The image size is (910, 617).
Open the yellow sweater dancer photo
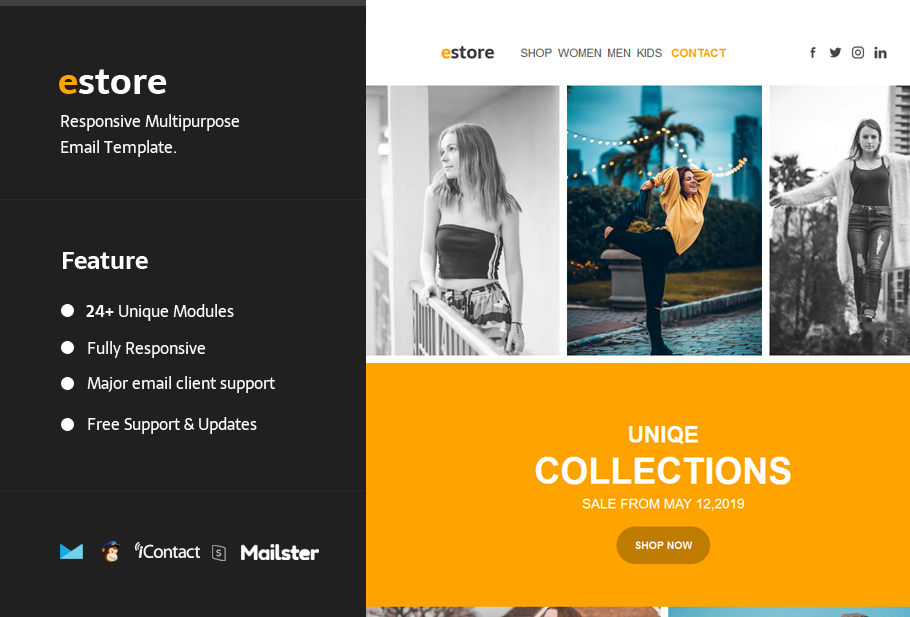665,220
